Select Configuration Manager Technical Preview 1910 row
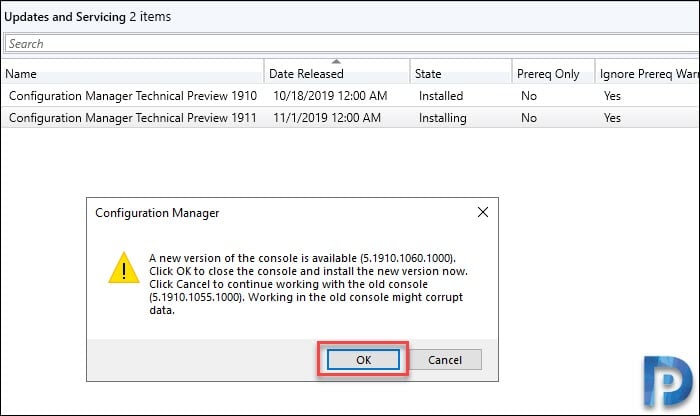Viewport: 700px width, 416px height. pyautogui.click(x=350, y=96)
